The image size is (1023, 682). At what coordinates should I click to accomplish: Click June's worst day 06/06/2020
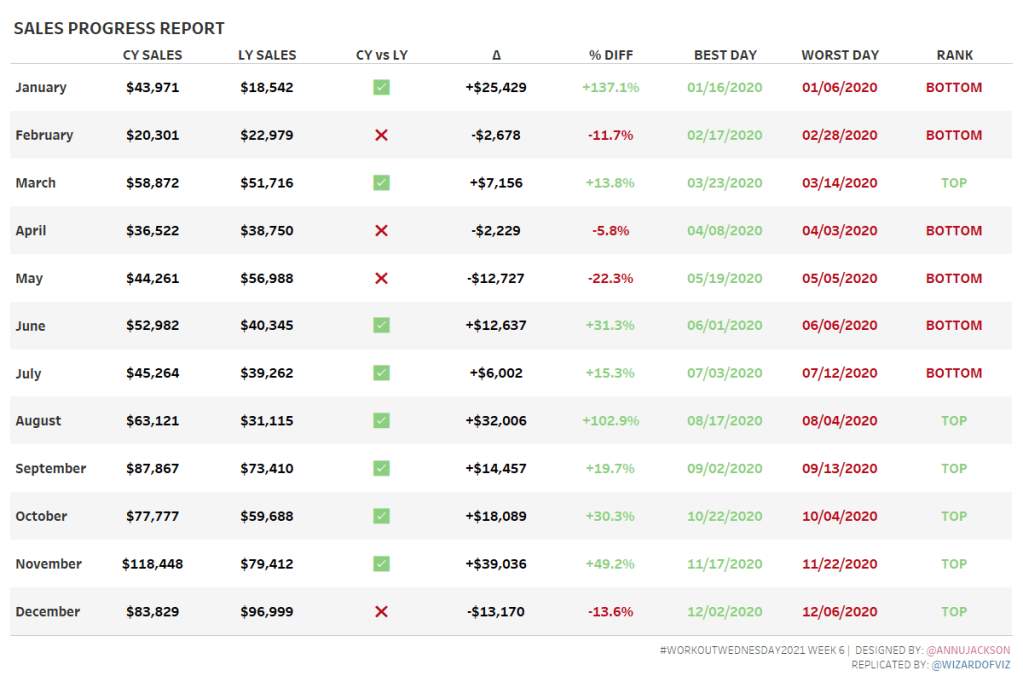click(839, 326)
